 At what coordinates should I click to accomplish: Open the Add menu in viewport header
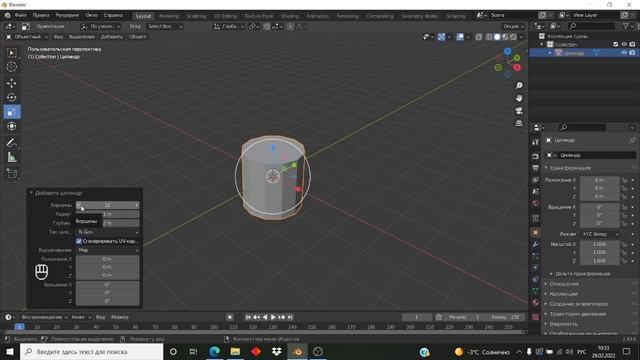point(111,37)
